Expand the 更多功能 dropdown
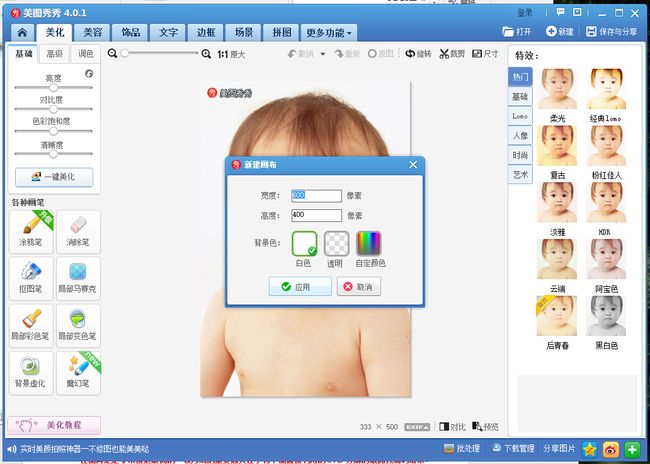650x464 pixels. point(329,33)
